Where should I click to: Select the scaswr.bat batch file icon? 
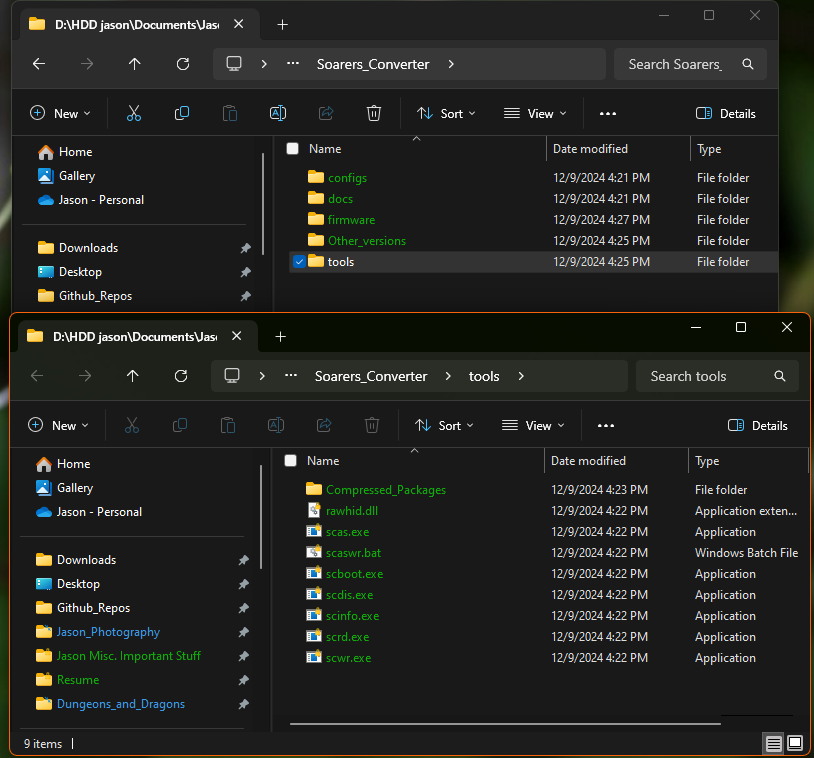pos(314,553)
